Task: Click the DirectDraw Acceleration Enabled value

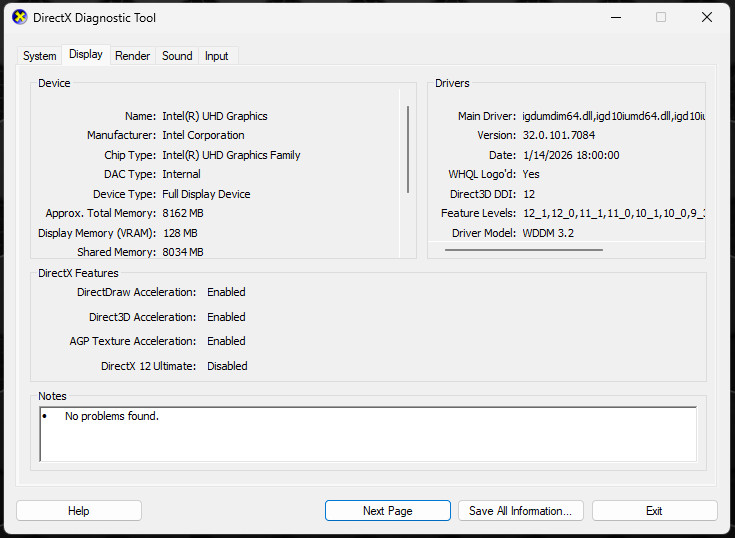Action: click(226, 292)
